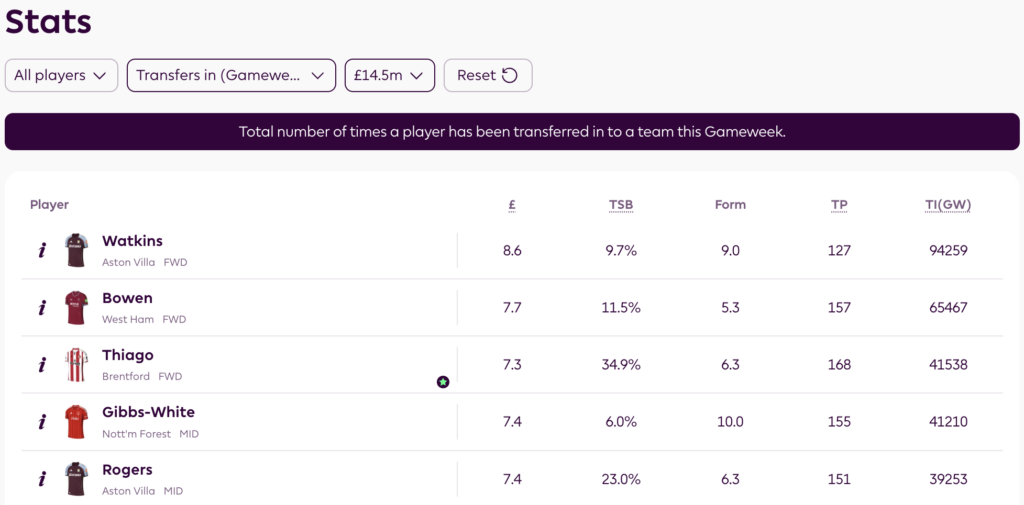
Task: Select the Bowen player name
Action: pos(127,298)
